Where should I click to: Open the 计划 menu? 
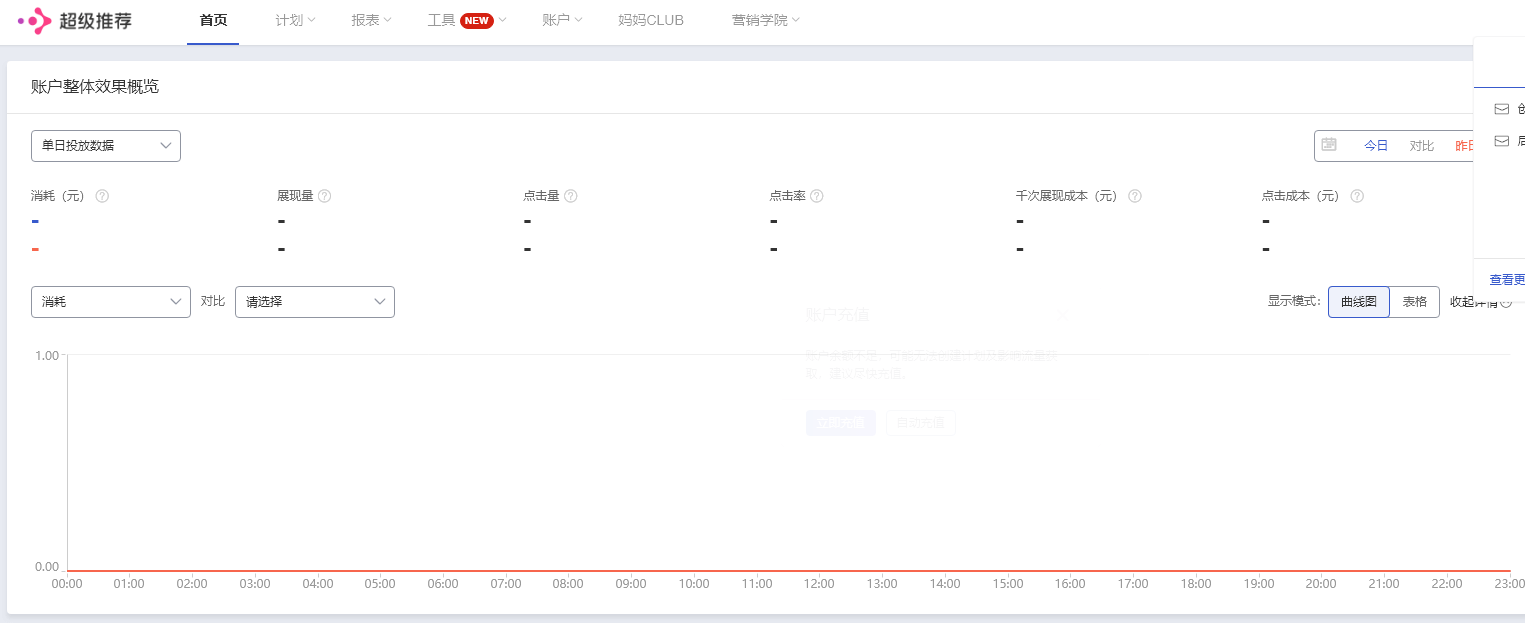coord(295,20)
